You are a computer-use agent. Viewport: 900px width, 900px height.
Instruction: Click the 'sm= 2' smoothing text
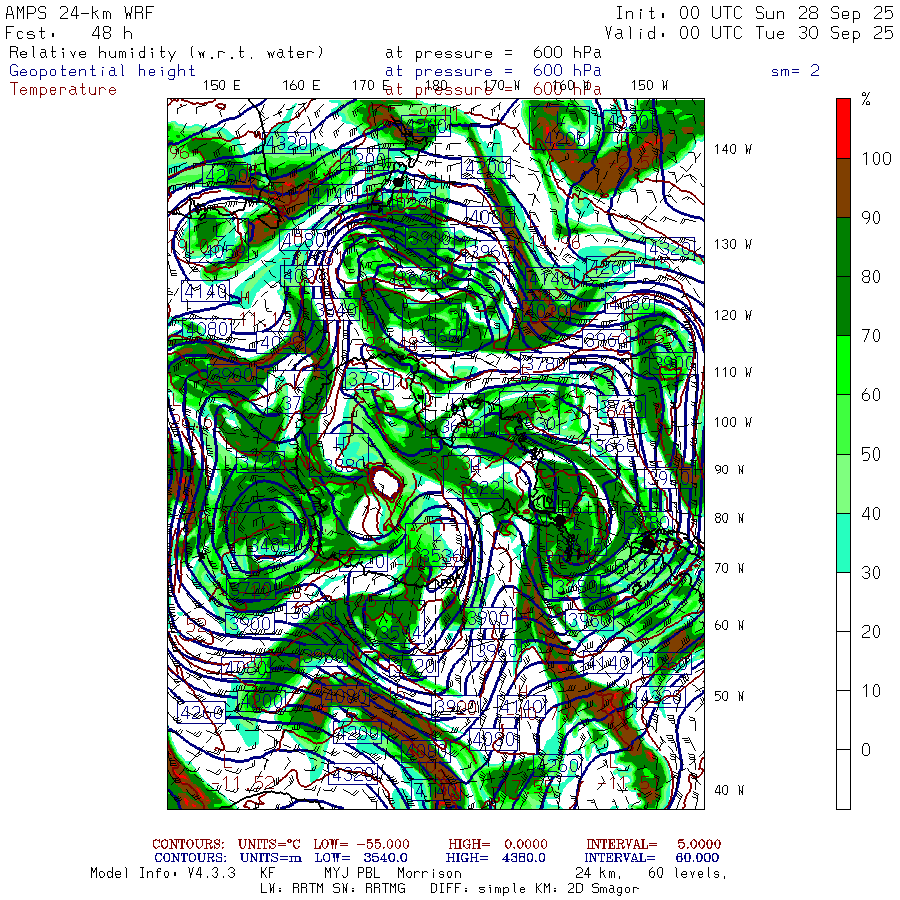tap(795, 71)
